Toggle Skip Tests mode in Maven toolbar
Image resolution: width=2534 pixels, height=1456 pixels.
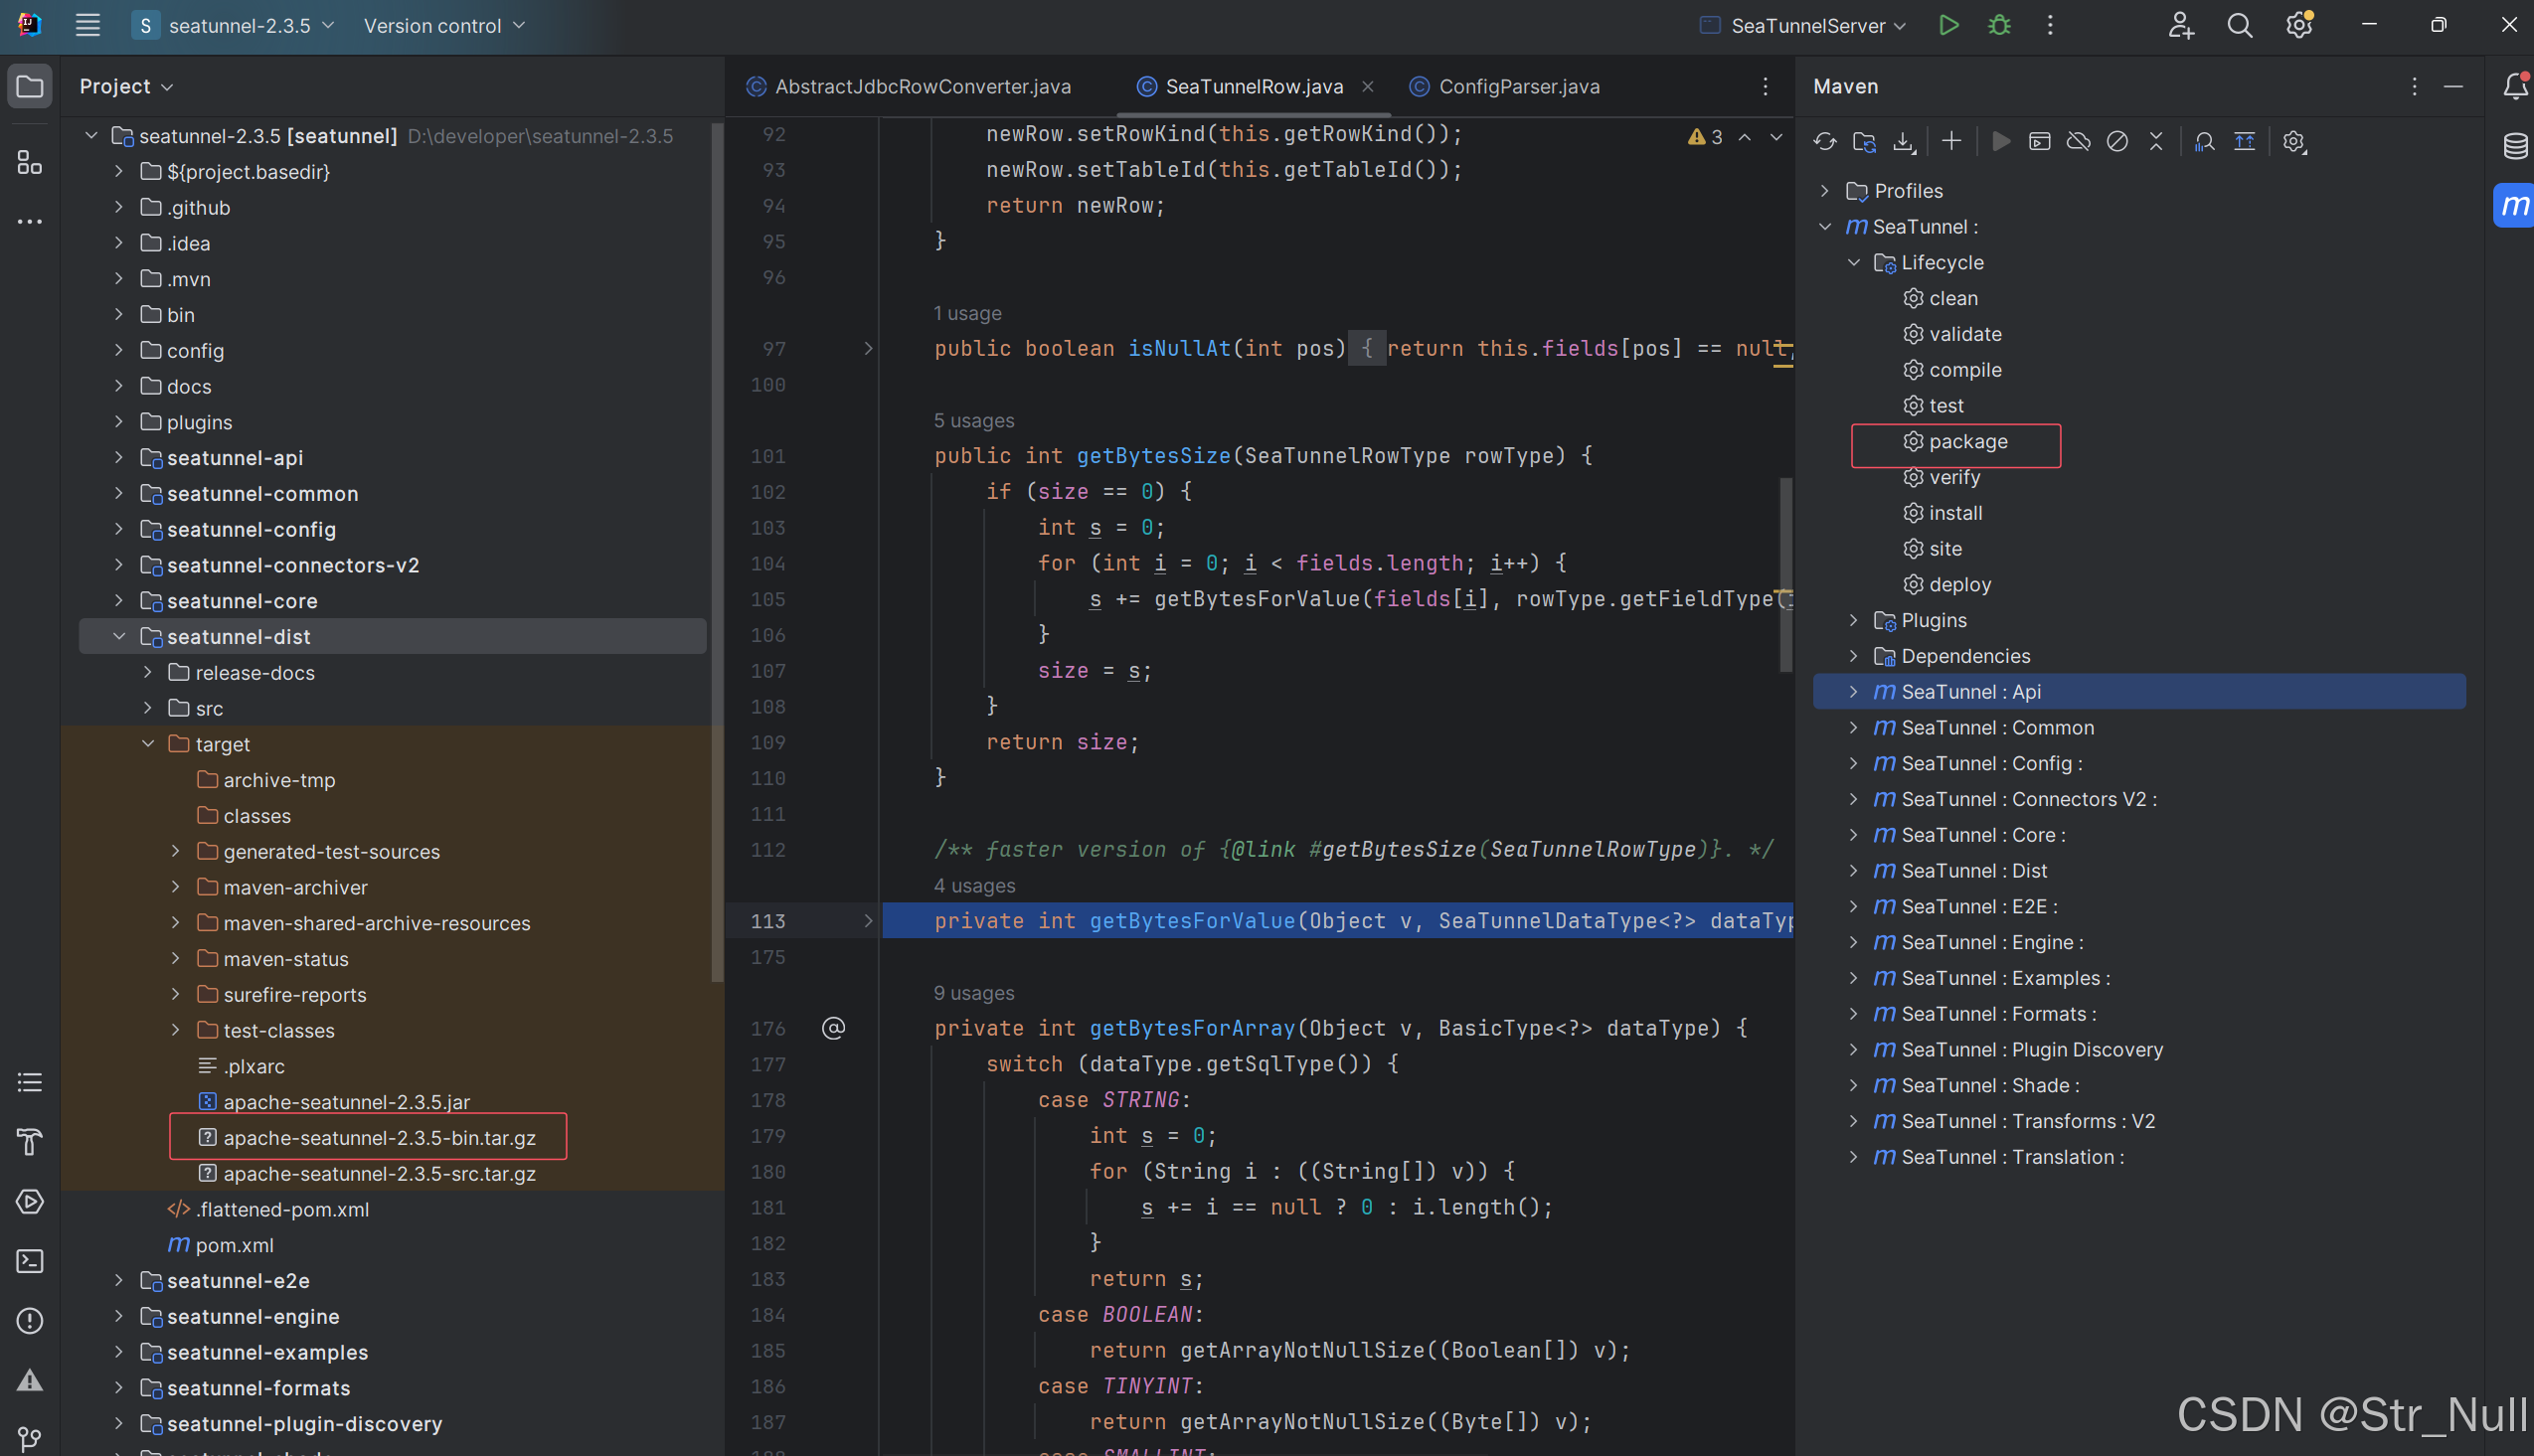click(x=2117, y=141)
